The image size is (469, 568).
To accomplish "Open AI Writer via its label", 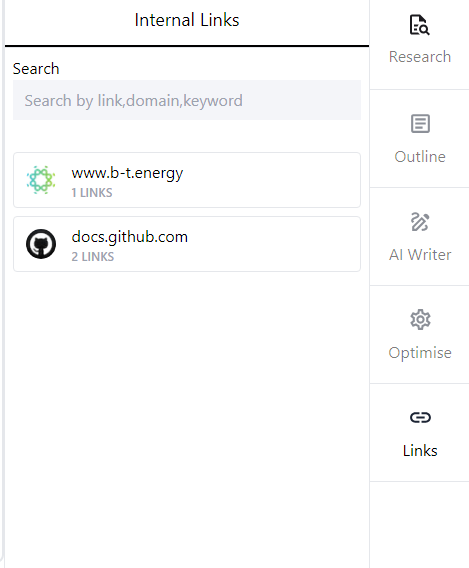I will 420,255.
